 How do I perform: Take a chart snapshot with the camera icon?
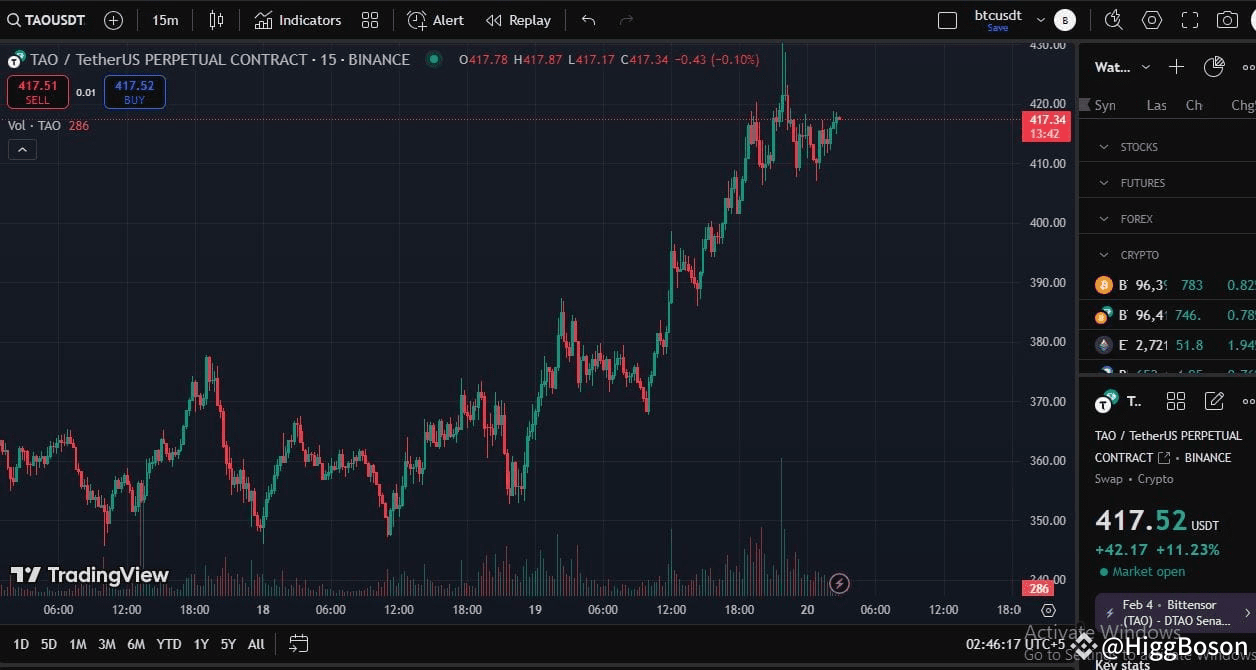pos(1227,19)
